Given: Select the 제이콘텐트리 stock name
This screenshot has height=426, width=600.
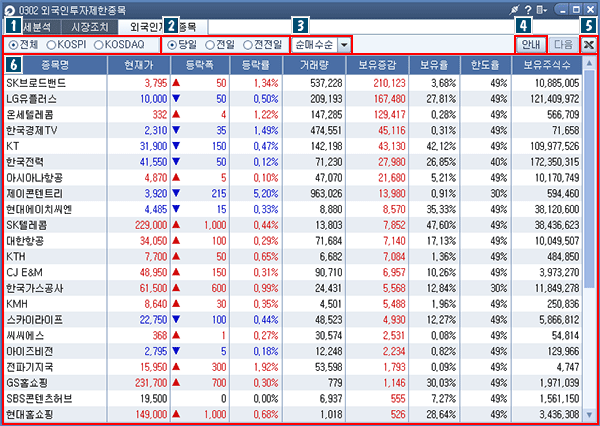Looking at the screenshot, I should coord(34,194).
